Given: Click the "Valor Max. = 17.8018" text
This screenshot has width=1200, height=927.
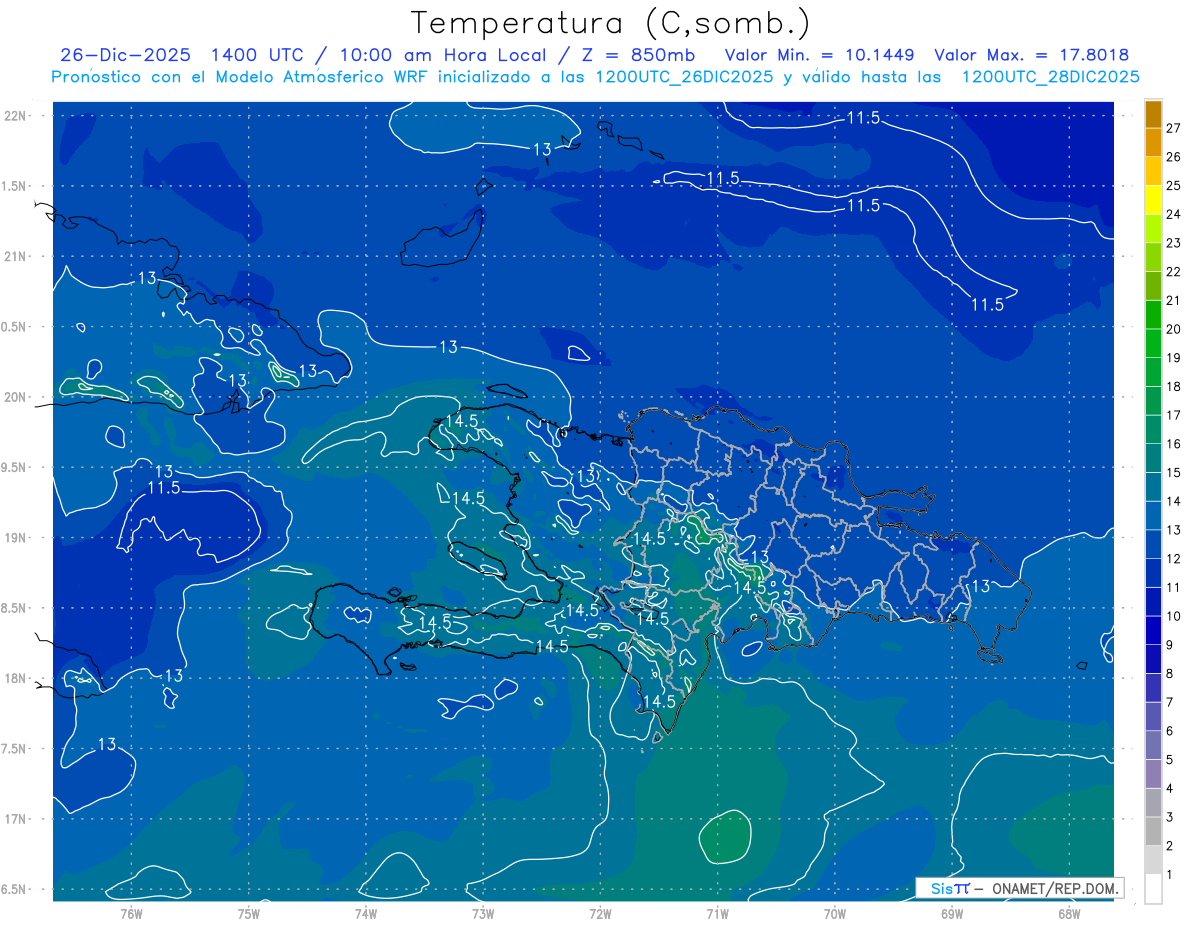Looking at the screenshot, I should coord(1032,55).
